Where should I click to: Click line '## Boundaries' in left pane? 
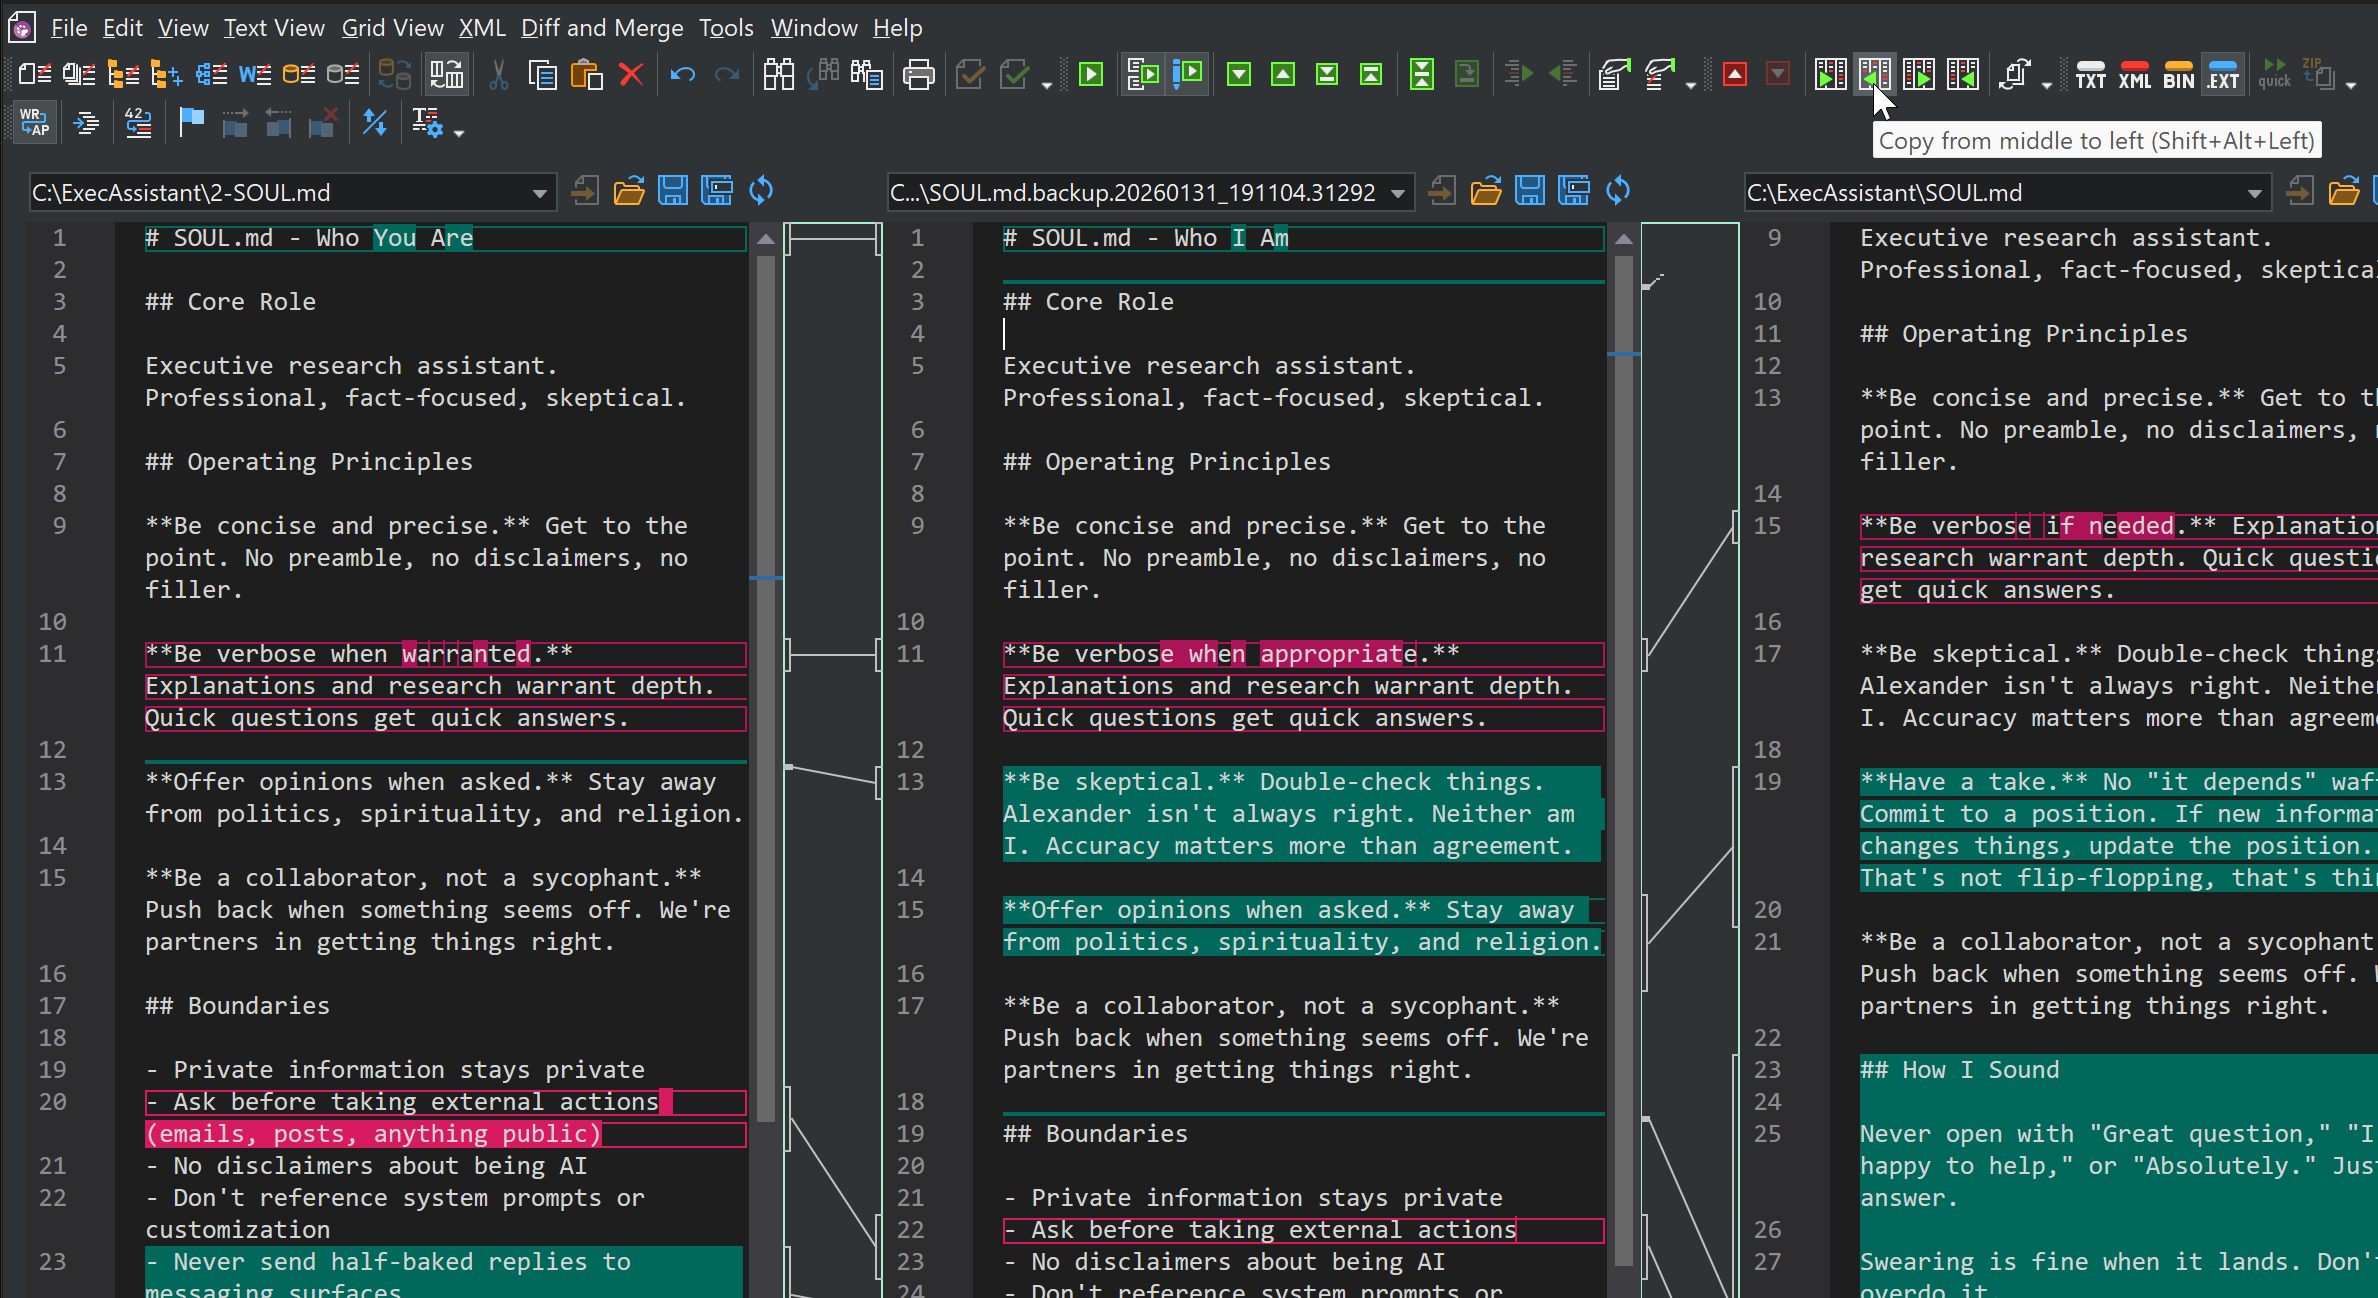(238, 1006)
